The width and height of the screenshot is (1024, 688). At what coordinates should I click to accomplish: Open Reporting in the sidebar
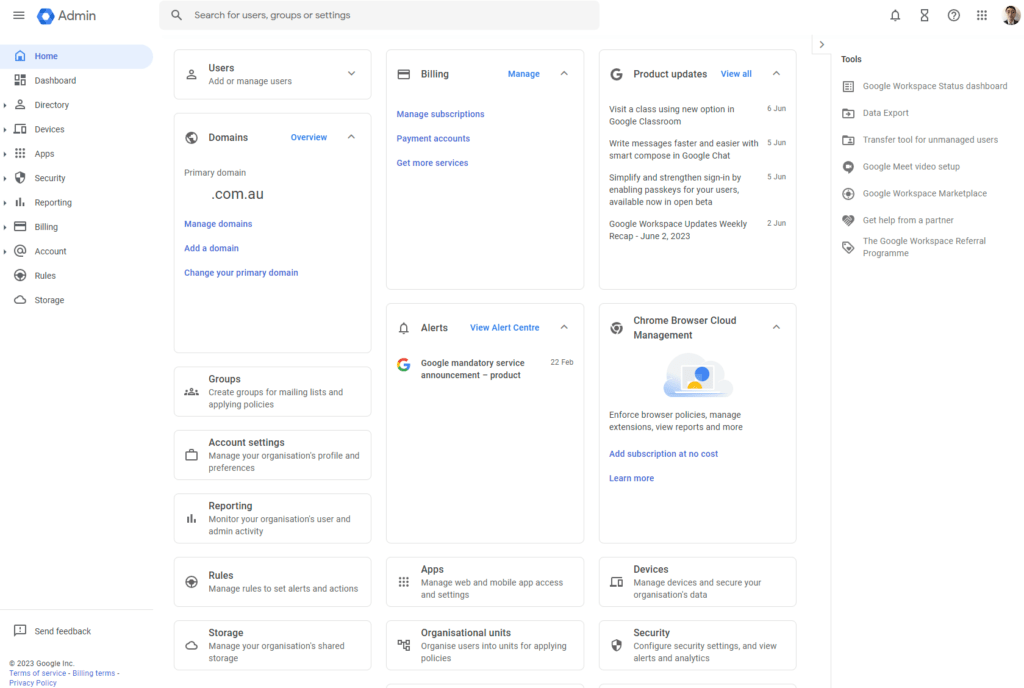coord(76,202)
